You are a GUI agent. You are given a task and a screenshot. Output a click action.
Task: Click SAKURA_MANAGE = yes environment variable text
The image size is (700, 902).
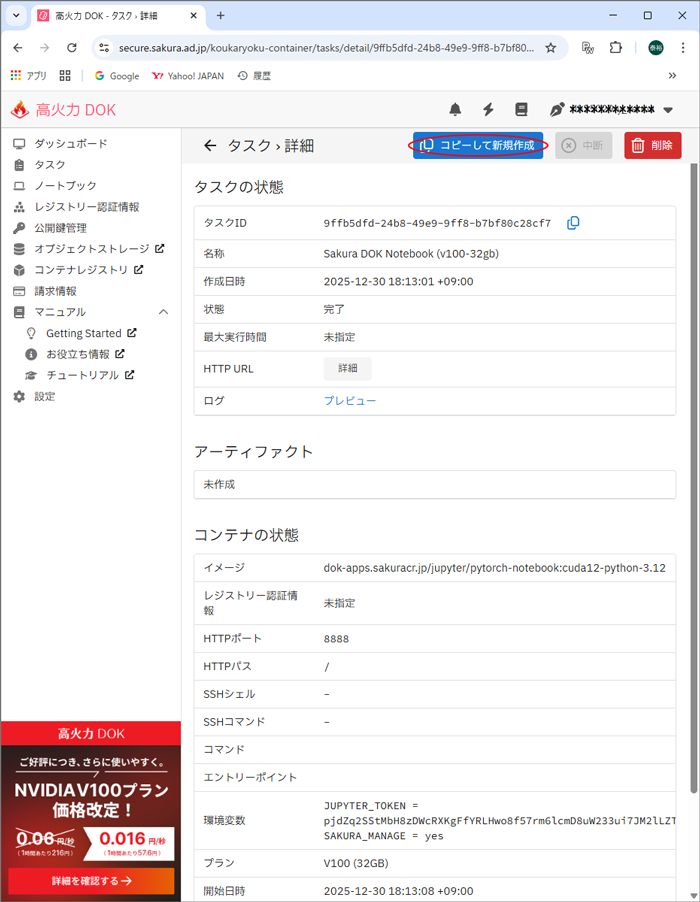click(384, 836)
